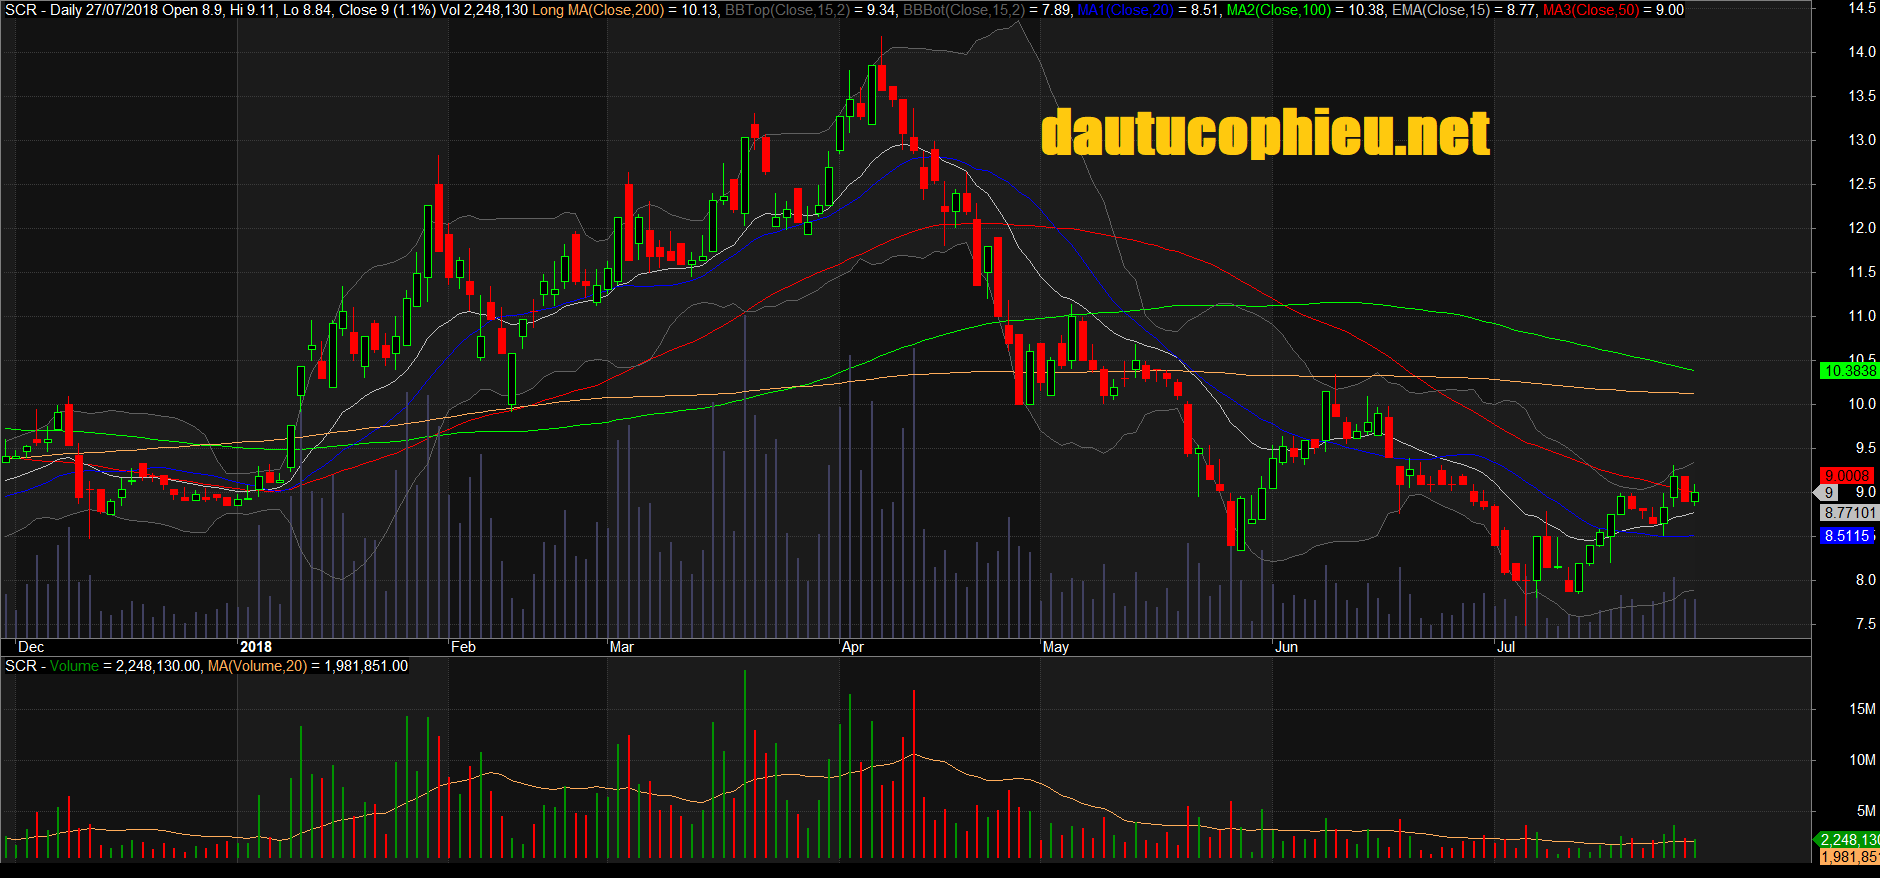Click the 10.0 price axis label
The height and width of the screenshot is (878, 1880).
click(1862, 404)
